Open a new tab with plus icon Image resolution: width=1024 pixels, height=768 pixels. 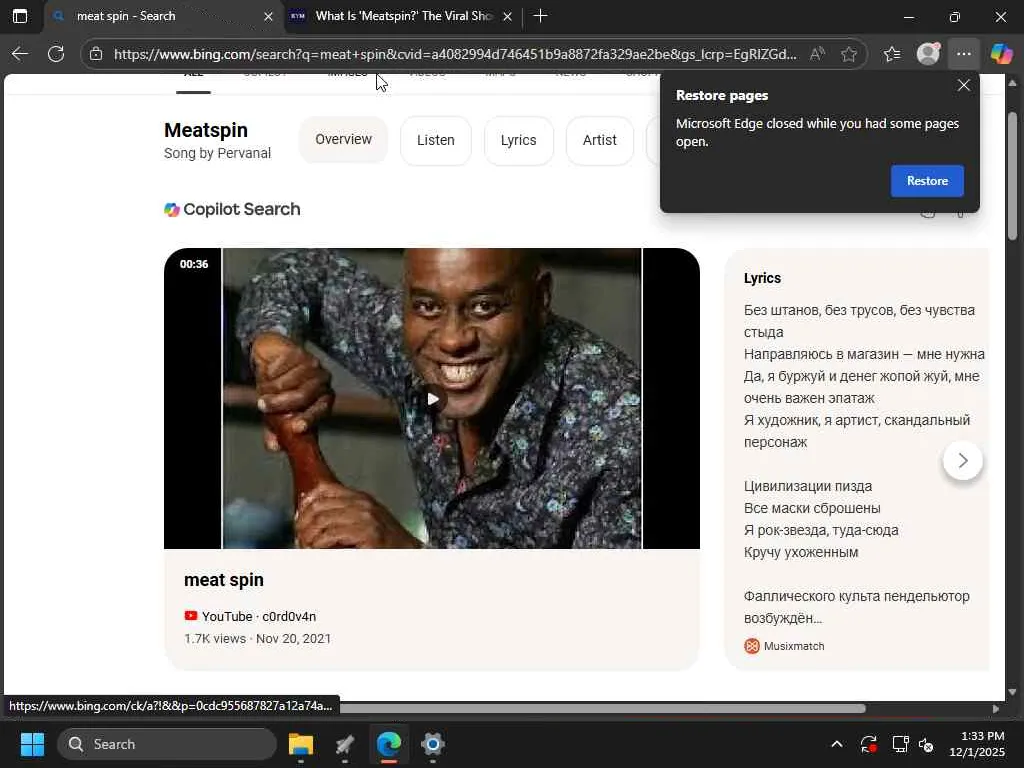click(540, 16)
